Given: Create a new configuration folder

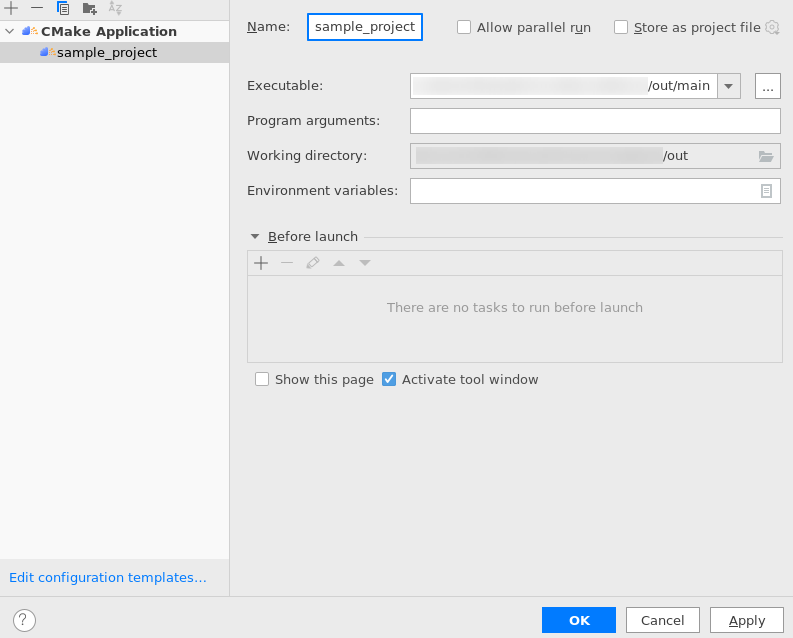Looking at the screenshot, I should (90, 8).
